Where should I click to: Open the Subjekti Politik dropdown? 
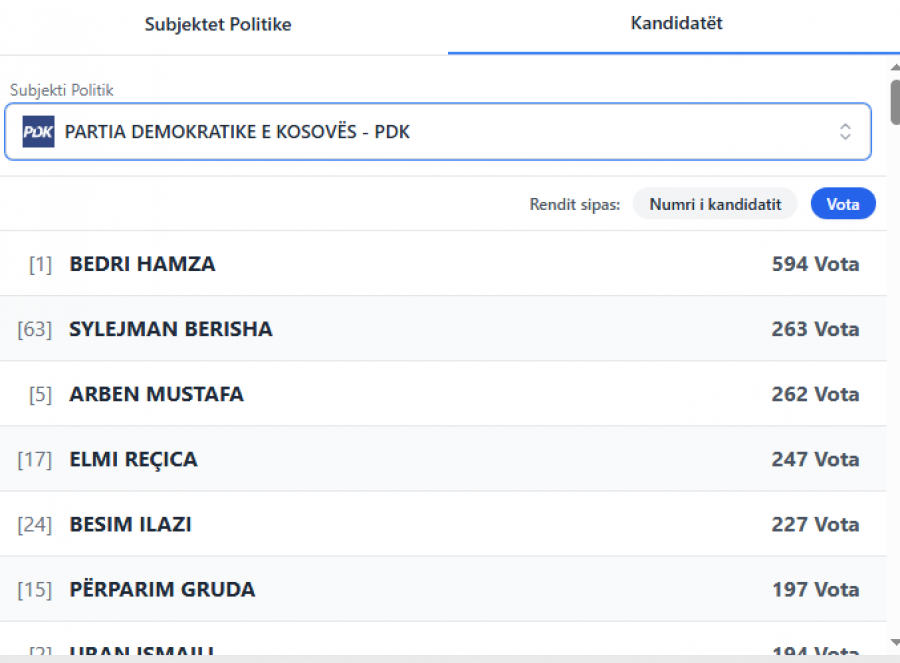tap(437, 132)
